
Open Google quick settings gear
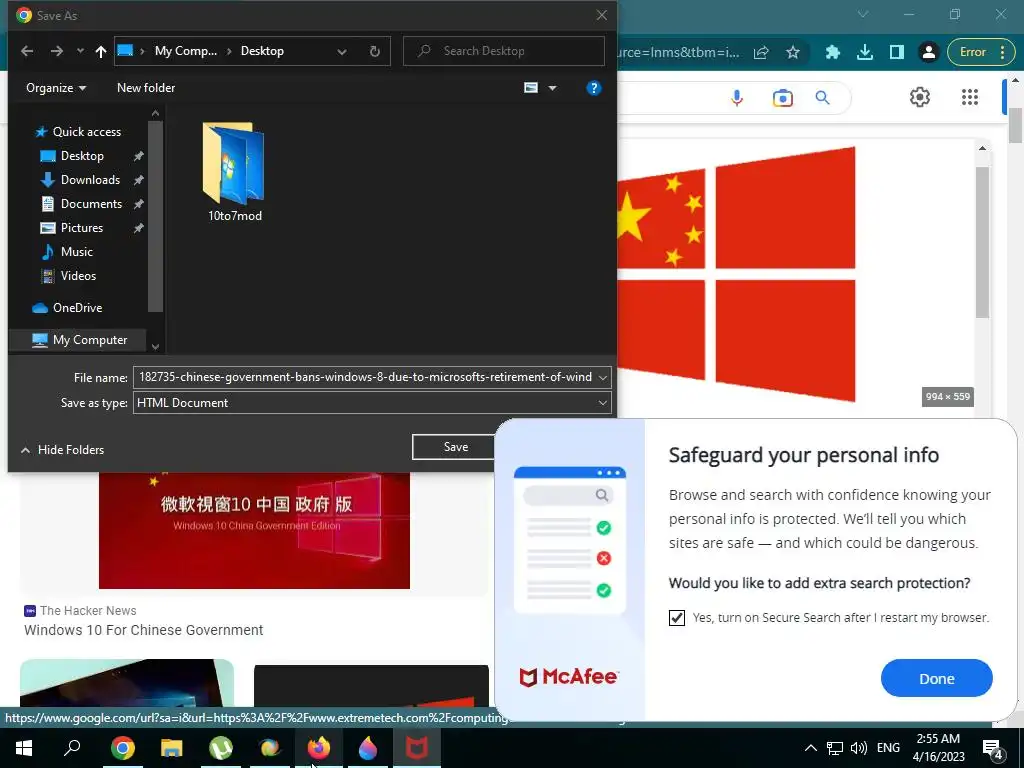(x=920, y=97)
